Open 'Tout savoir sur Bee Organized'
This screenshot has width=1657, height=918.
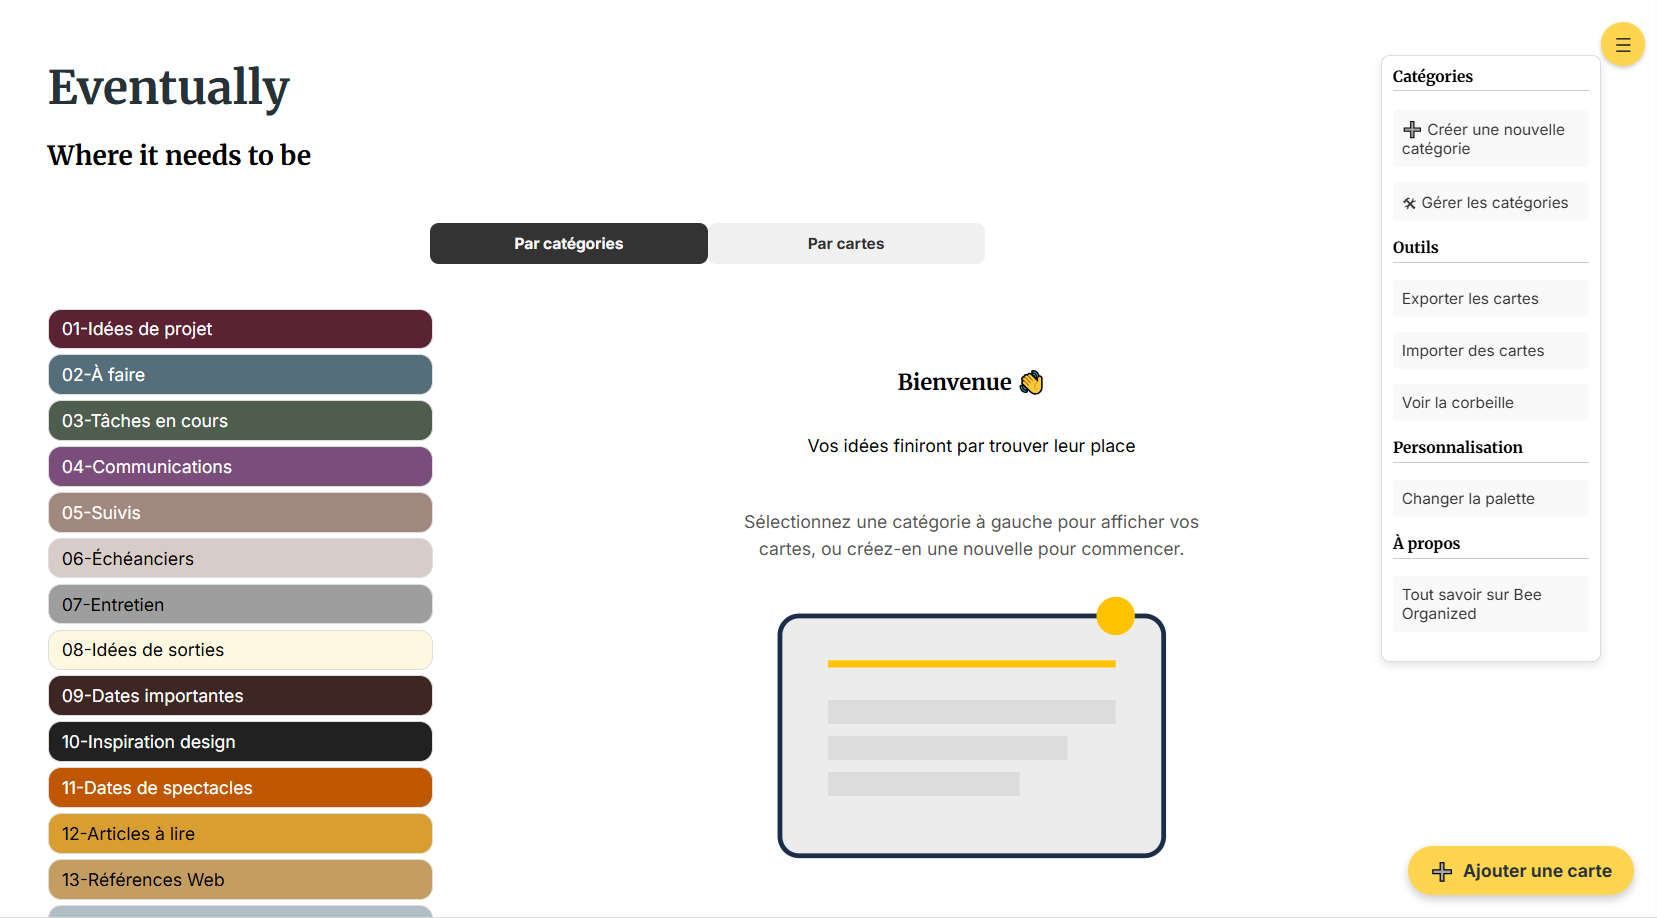1490,604
